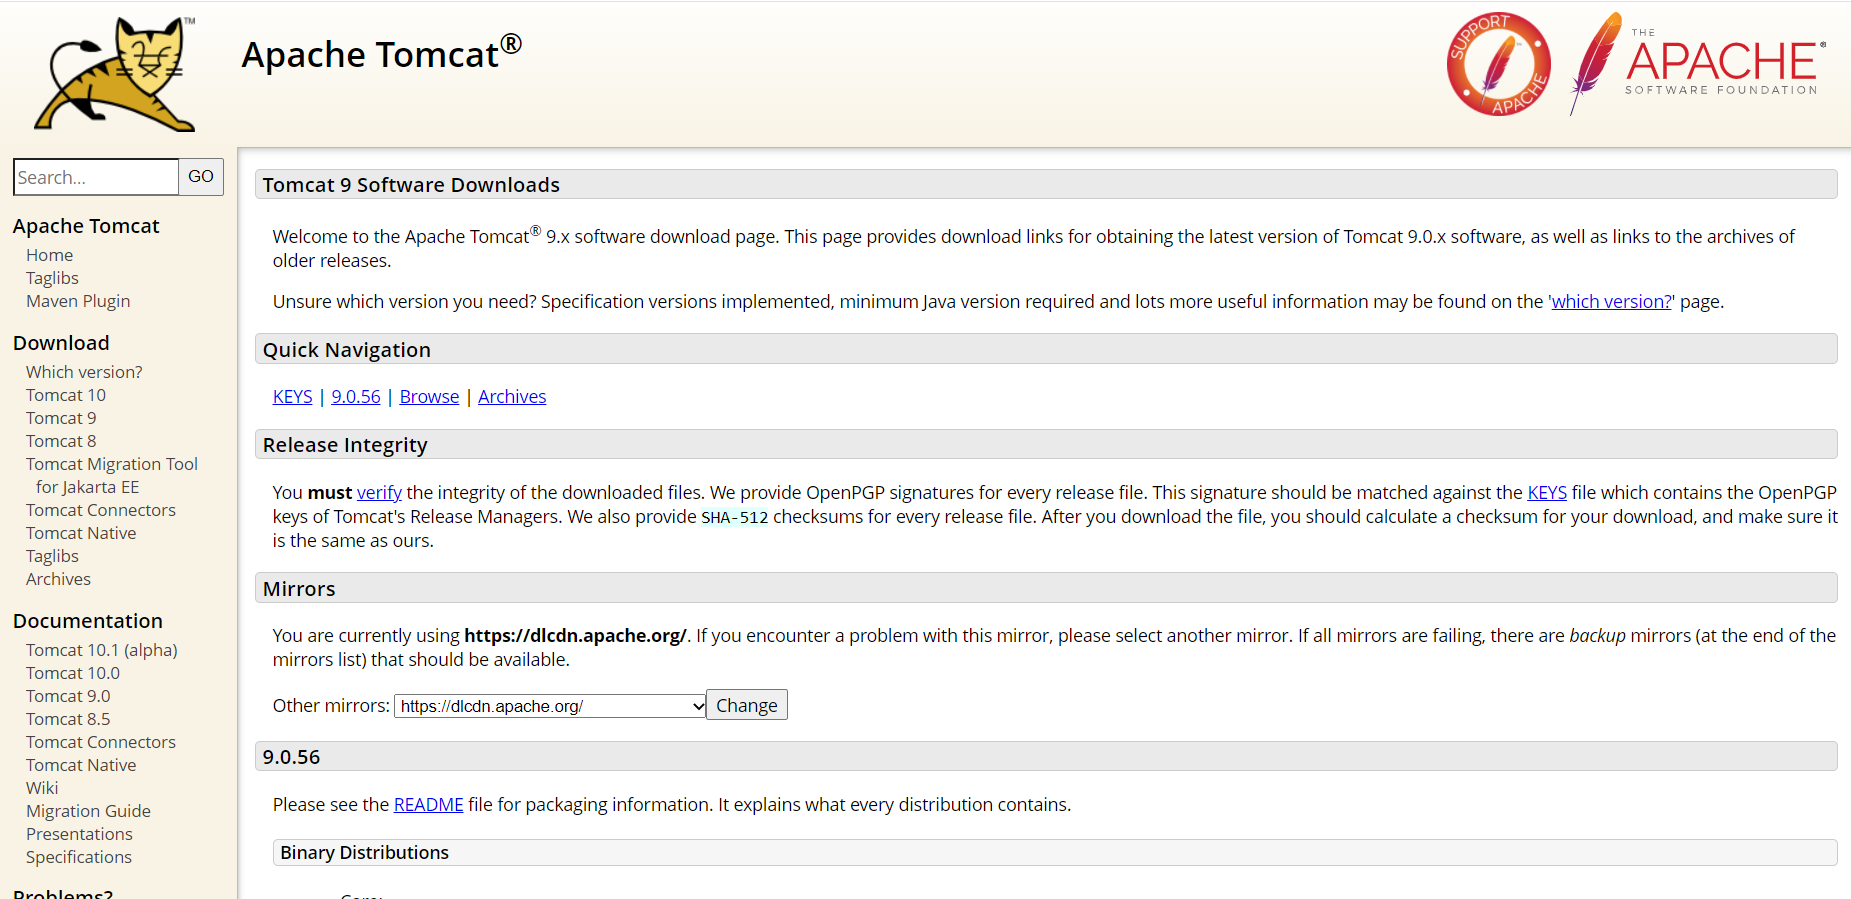Open Tomcat Connectors under Documentation section
This screenshot has height=899, width=1851.
(101, 742)
